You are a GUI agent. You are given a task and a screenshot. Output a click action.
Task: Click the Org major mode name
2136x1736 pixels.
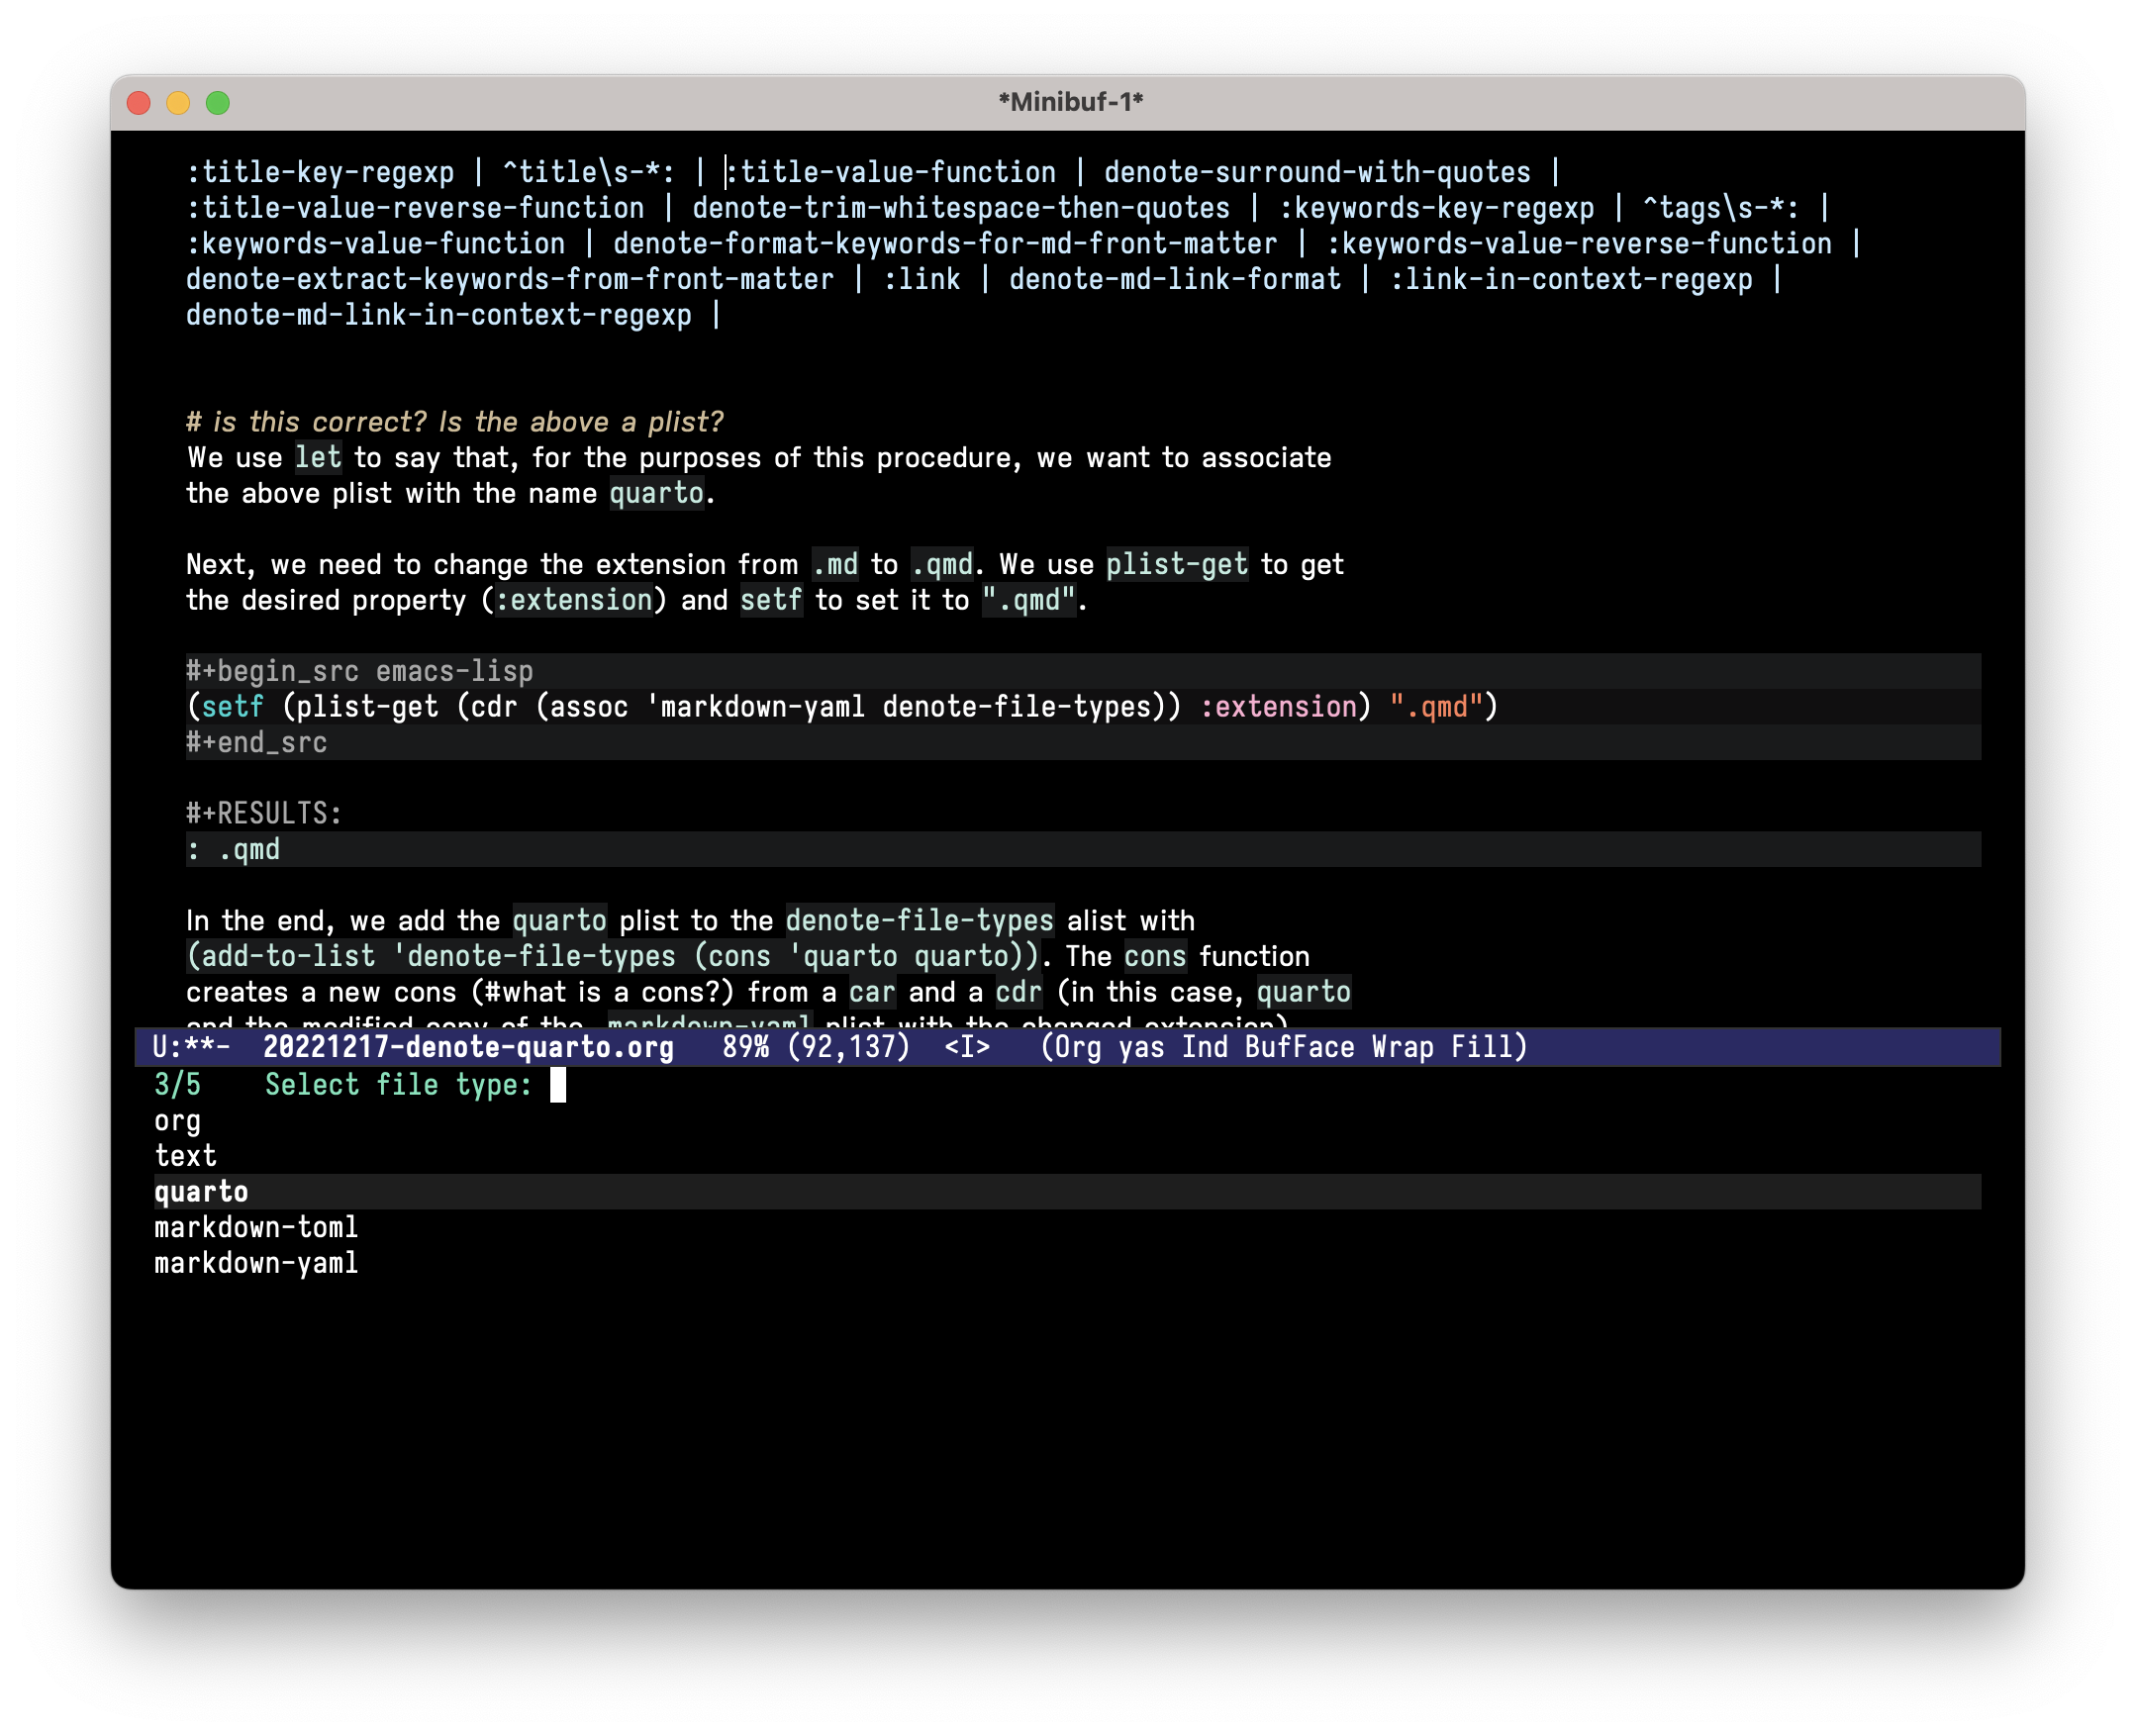point(1078,1047)
